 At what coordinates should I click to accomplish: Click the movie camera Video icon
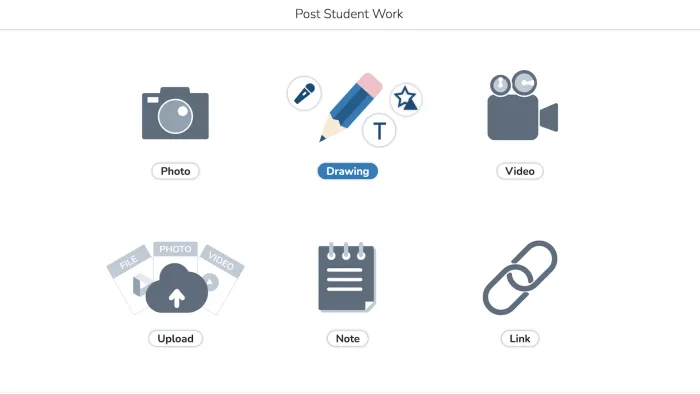coord(522,105)
